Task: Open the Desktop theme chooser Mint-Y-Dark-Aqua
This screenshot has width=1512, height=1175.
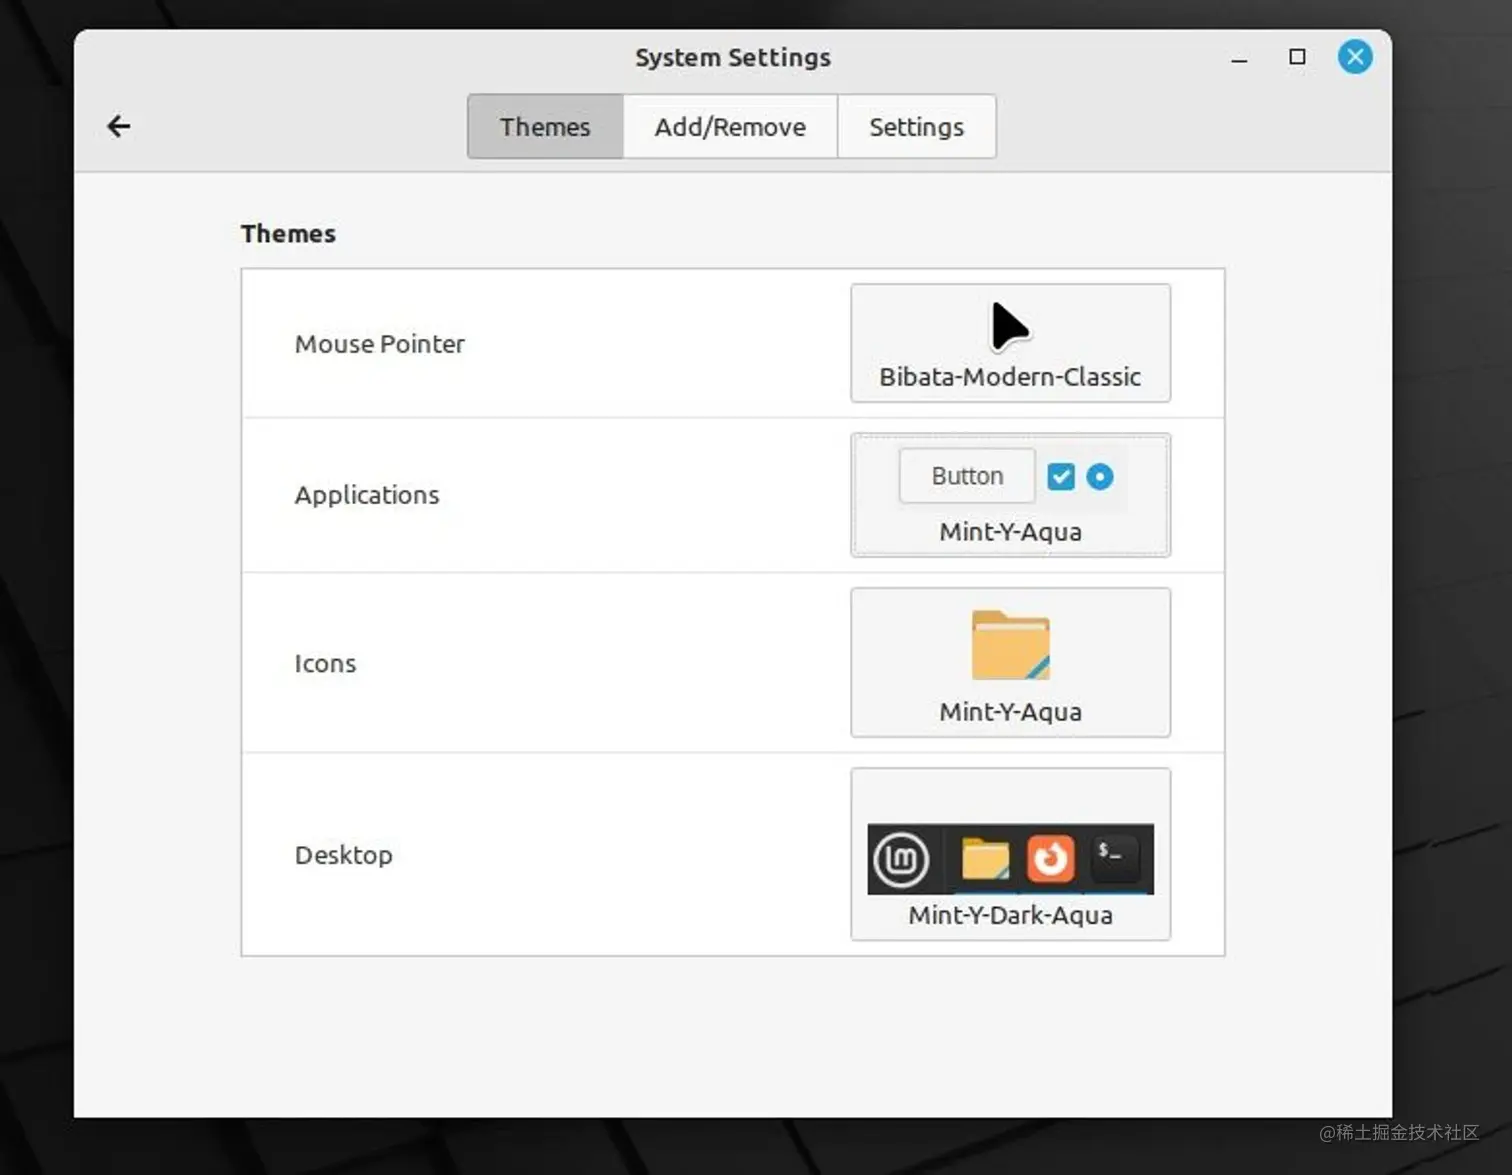Action: tap(1010, 854)
